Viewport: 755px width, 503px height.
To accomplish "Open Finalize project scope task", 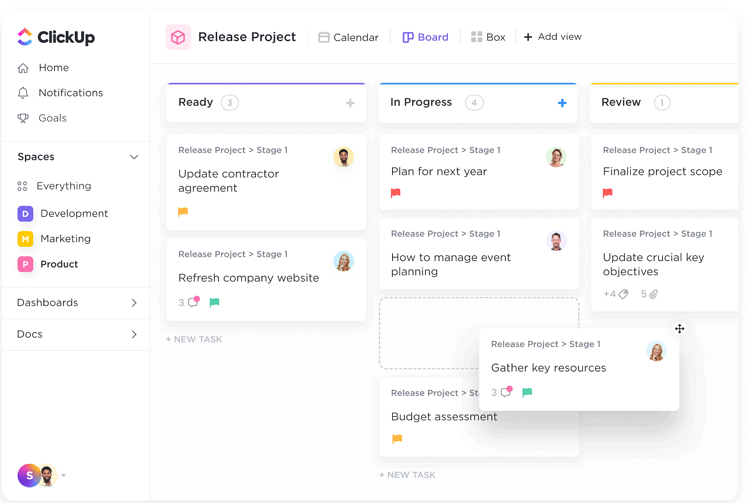I will (663, 171).
